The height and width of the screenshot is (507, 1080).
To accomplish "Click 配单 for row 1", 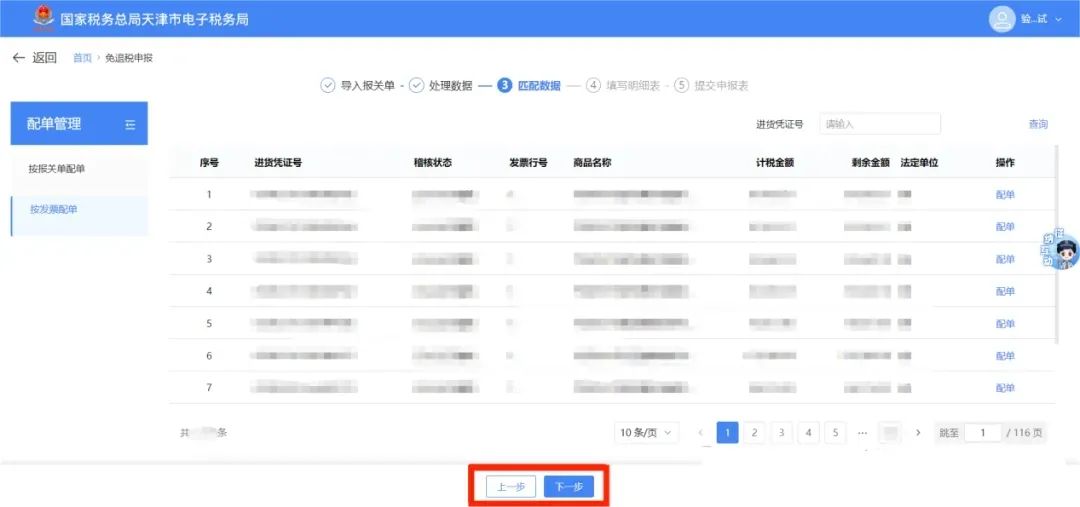I will coord(1005,194).
